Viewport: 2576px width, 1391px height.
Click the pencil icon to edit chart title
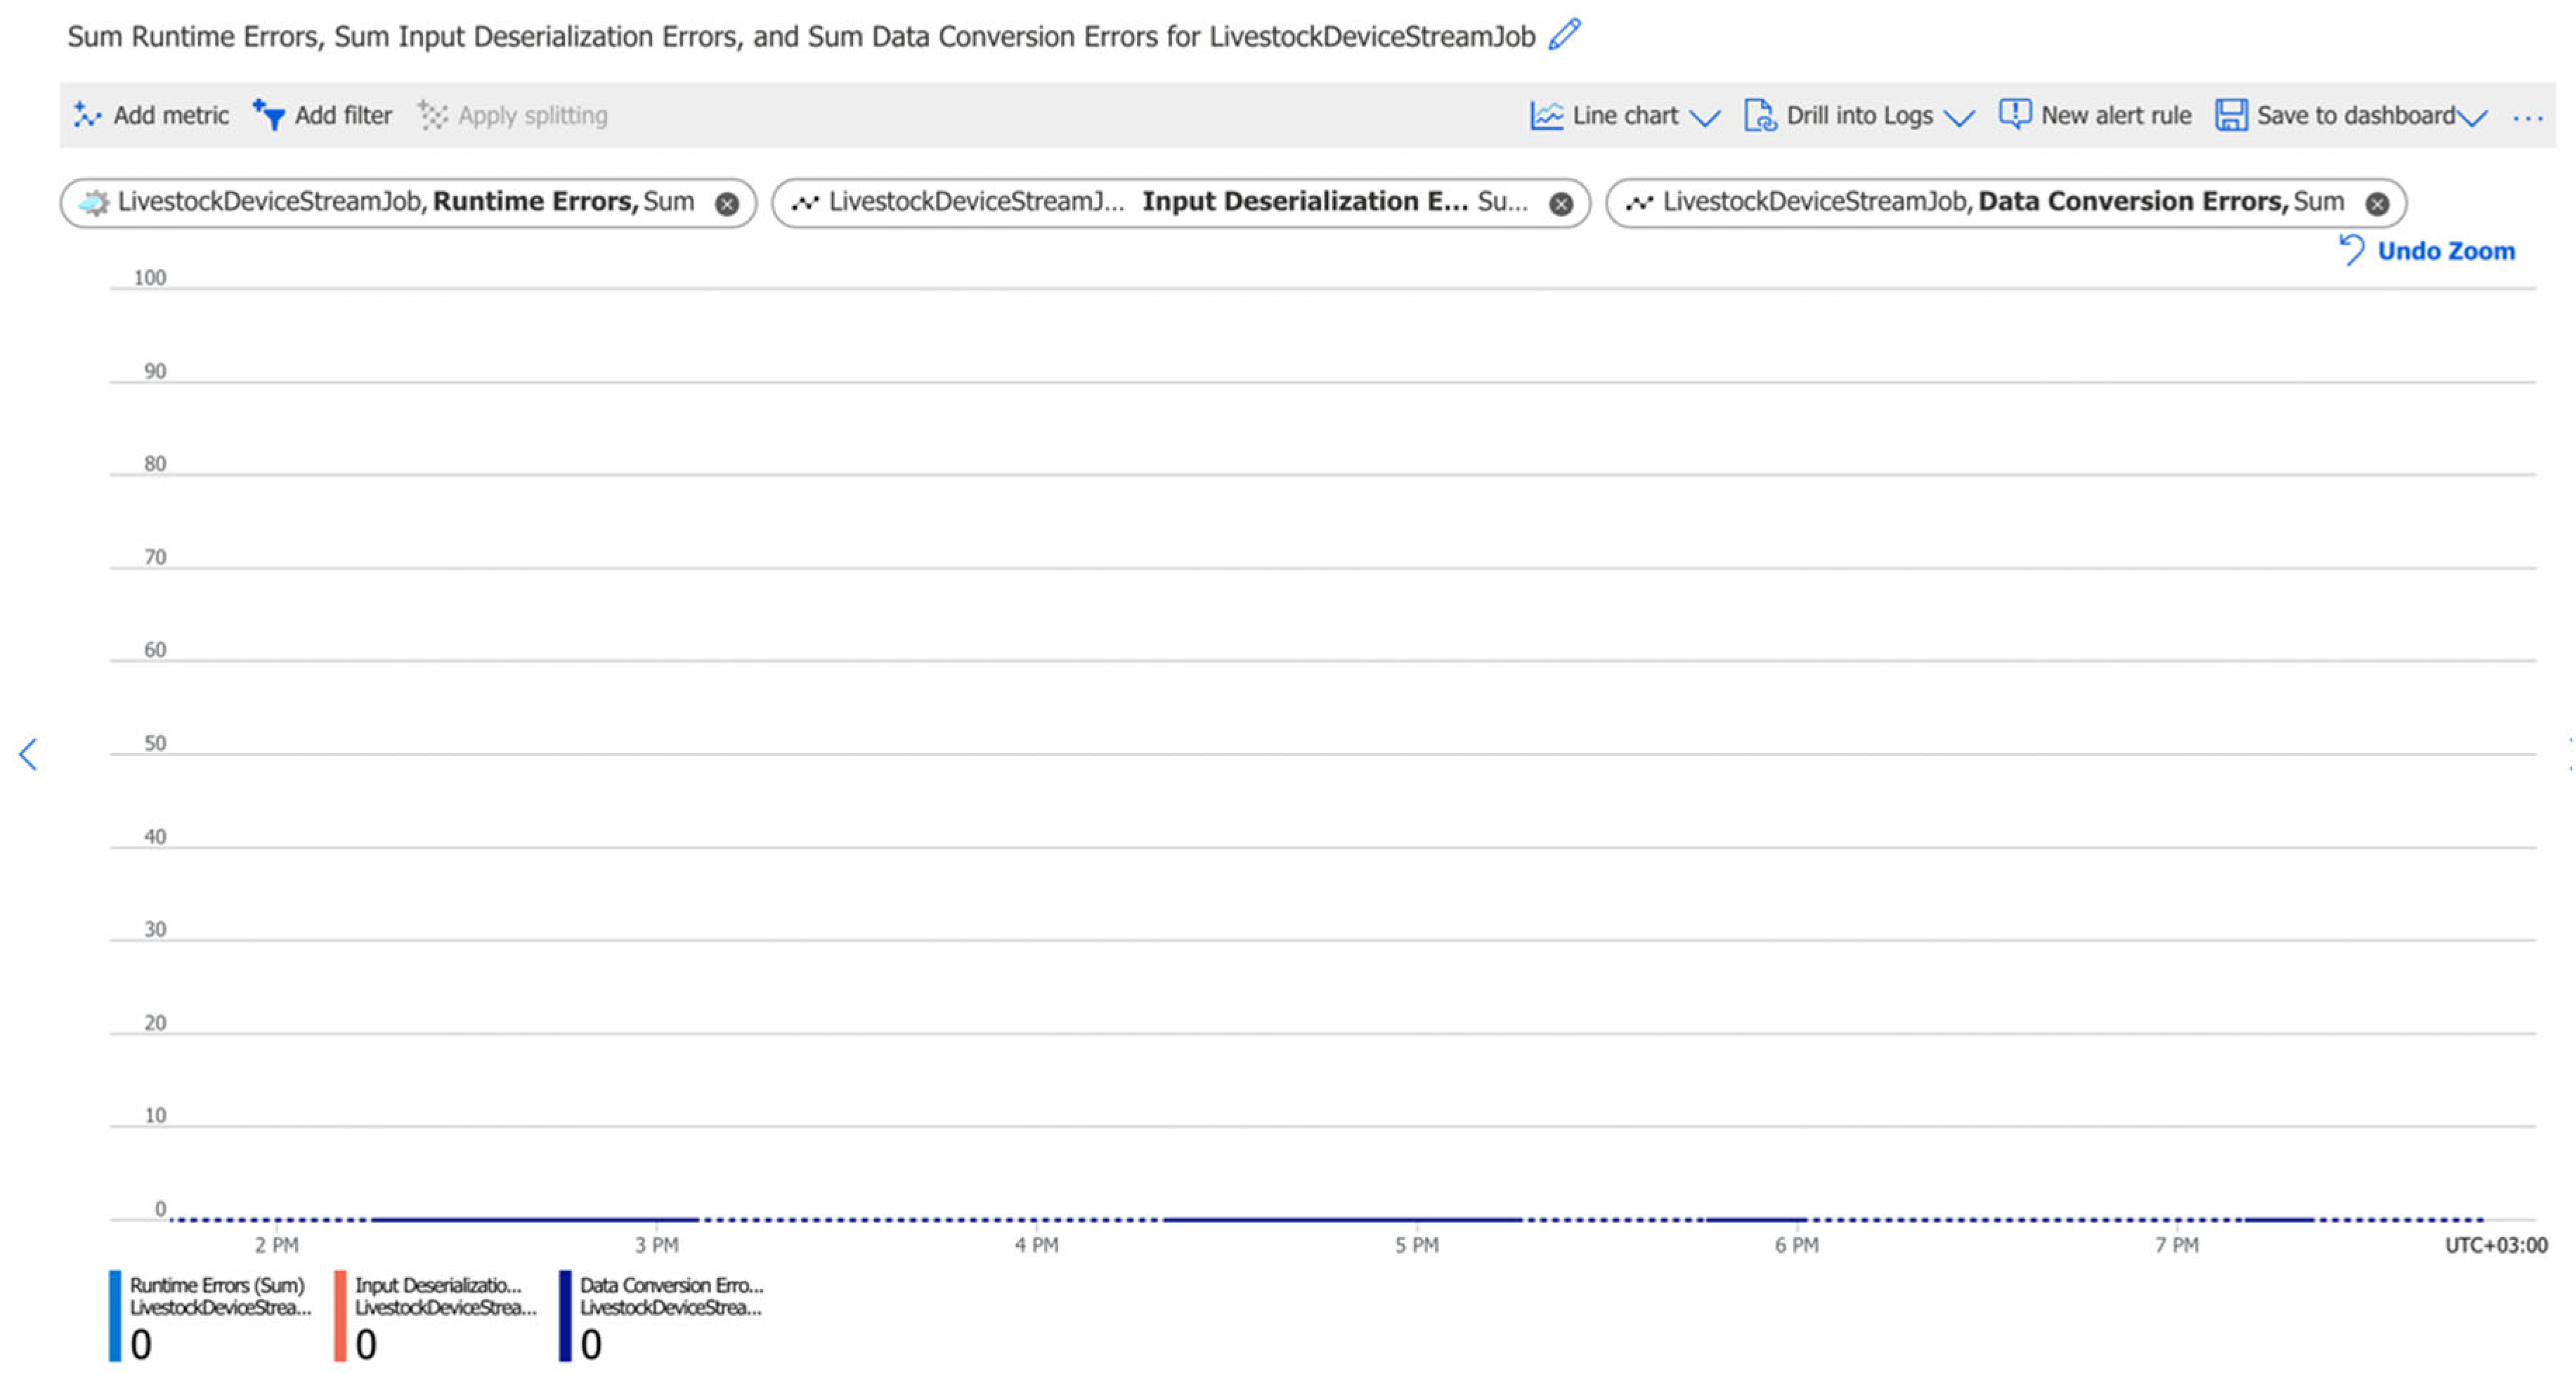coord(1564,35)
